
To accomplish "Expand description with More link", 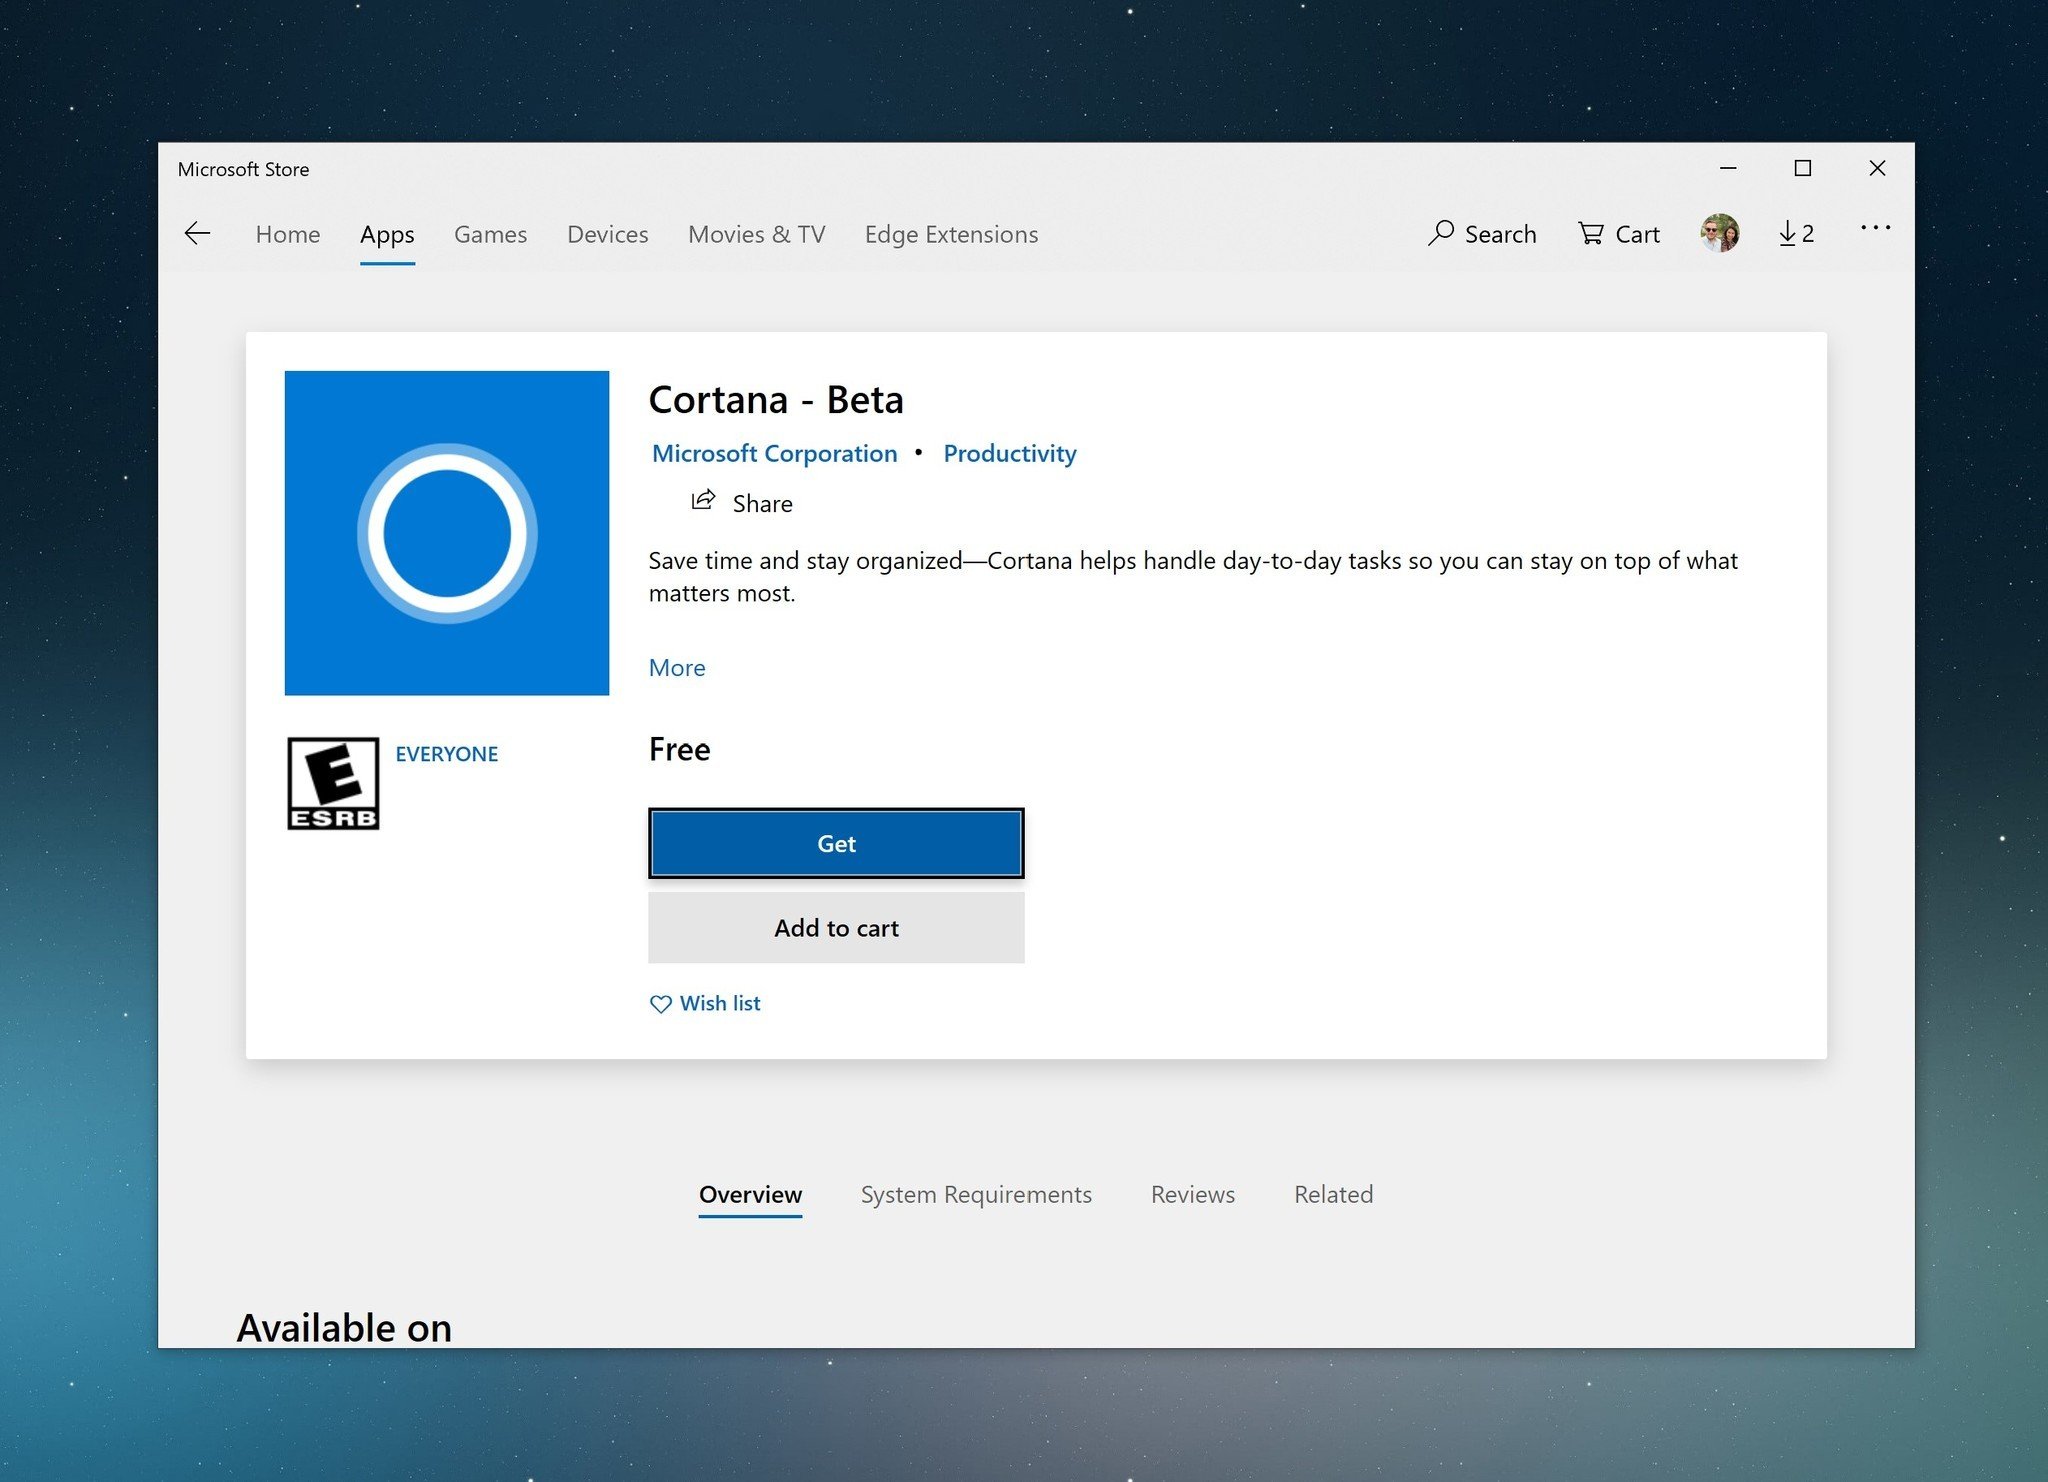I will [677, 668].
